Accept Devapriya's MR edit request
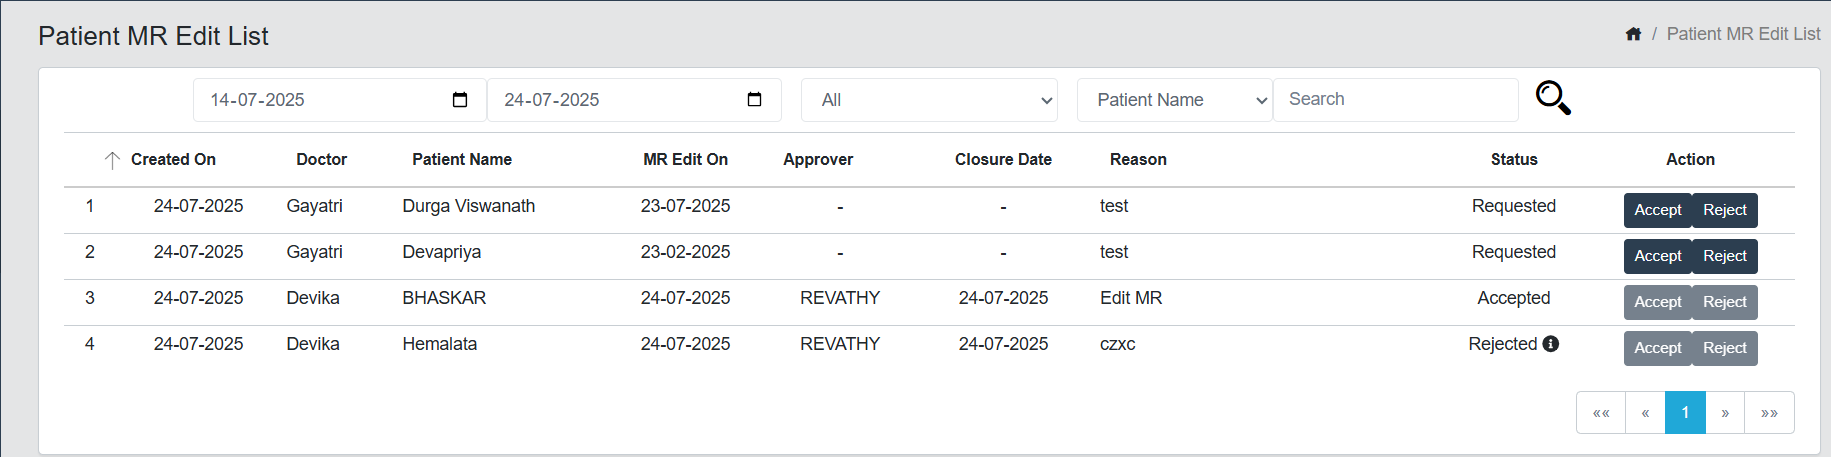Screen dimensions: 1831x457 click(1657, 256)
